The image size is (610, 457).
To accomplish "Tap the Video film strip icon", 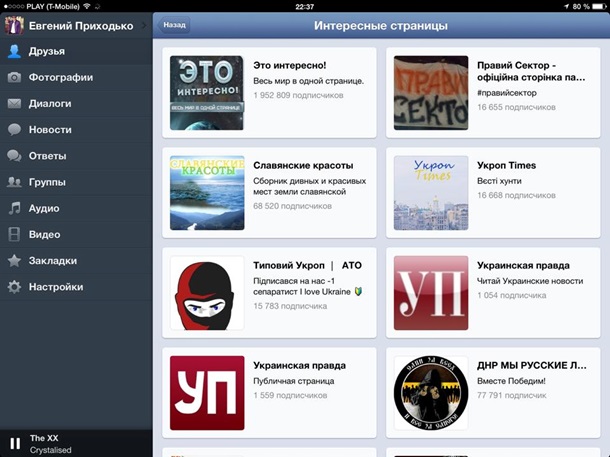I will (14, 234).
